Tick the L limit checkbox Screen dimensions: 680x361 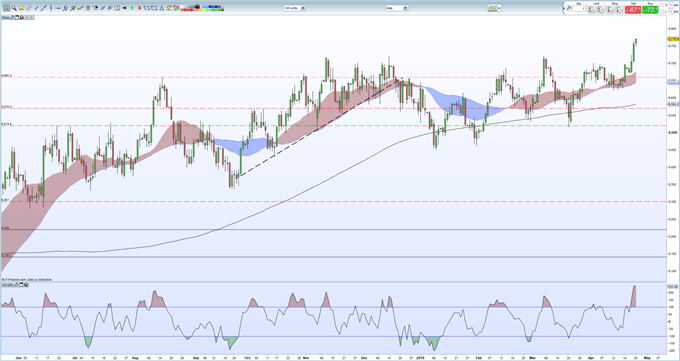662,12
